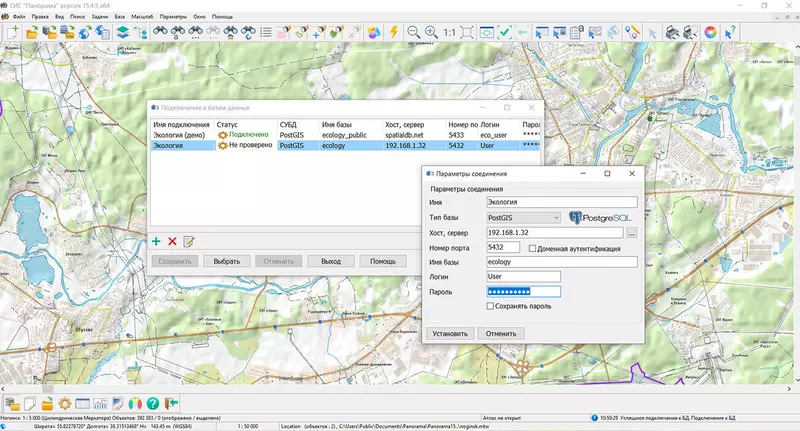
Task: Click the green question mark help icon
Action: [x=152, y=403]
